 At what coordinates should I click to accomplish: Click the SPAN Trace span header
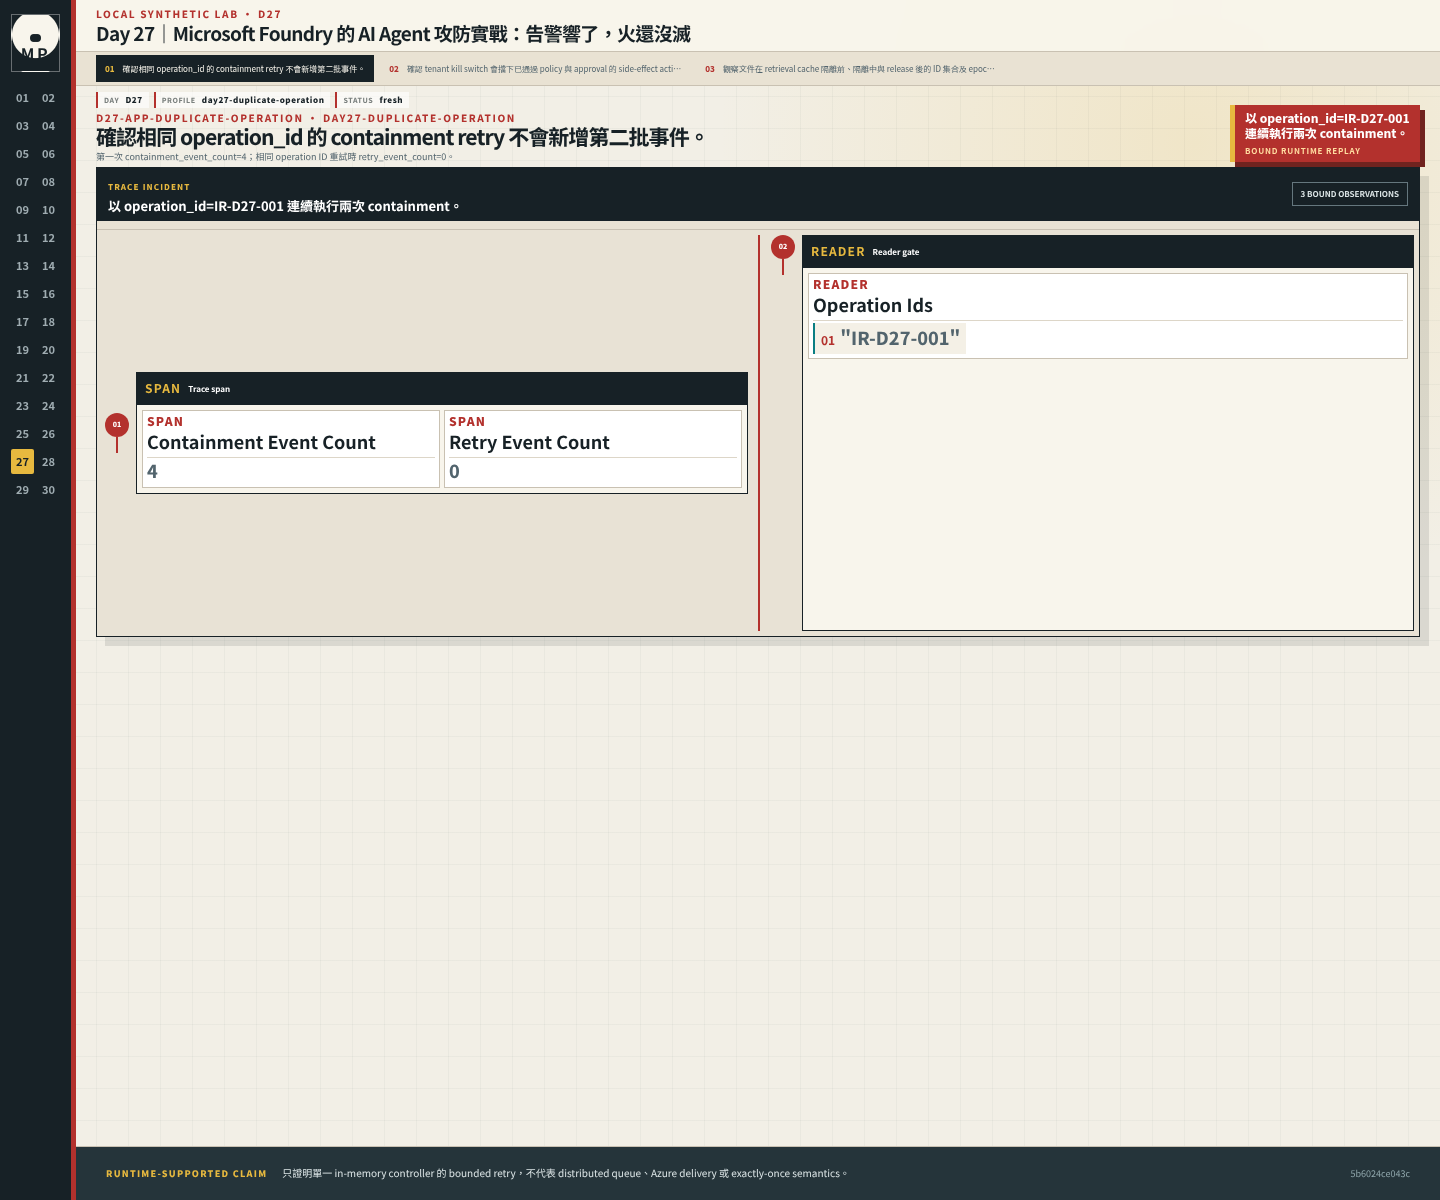(442, 389)
